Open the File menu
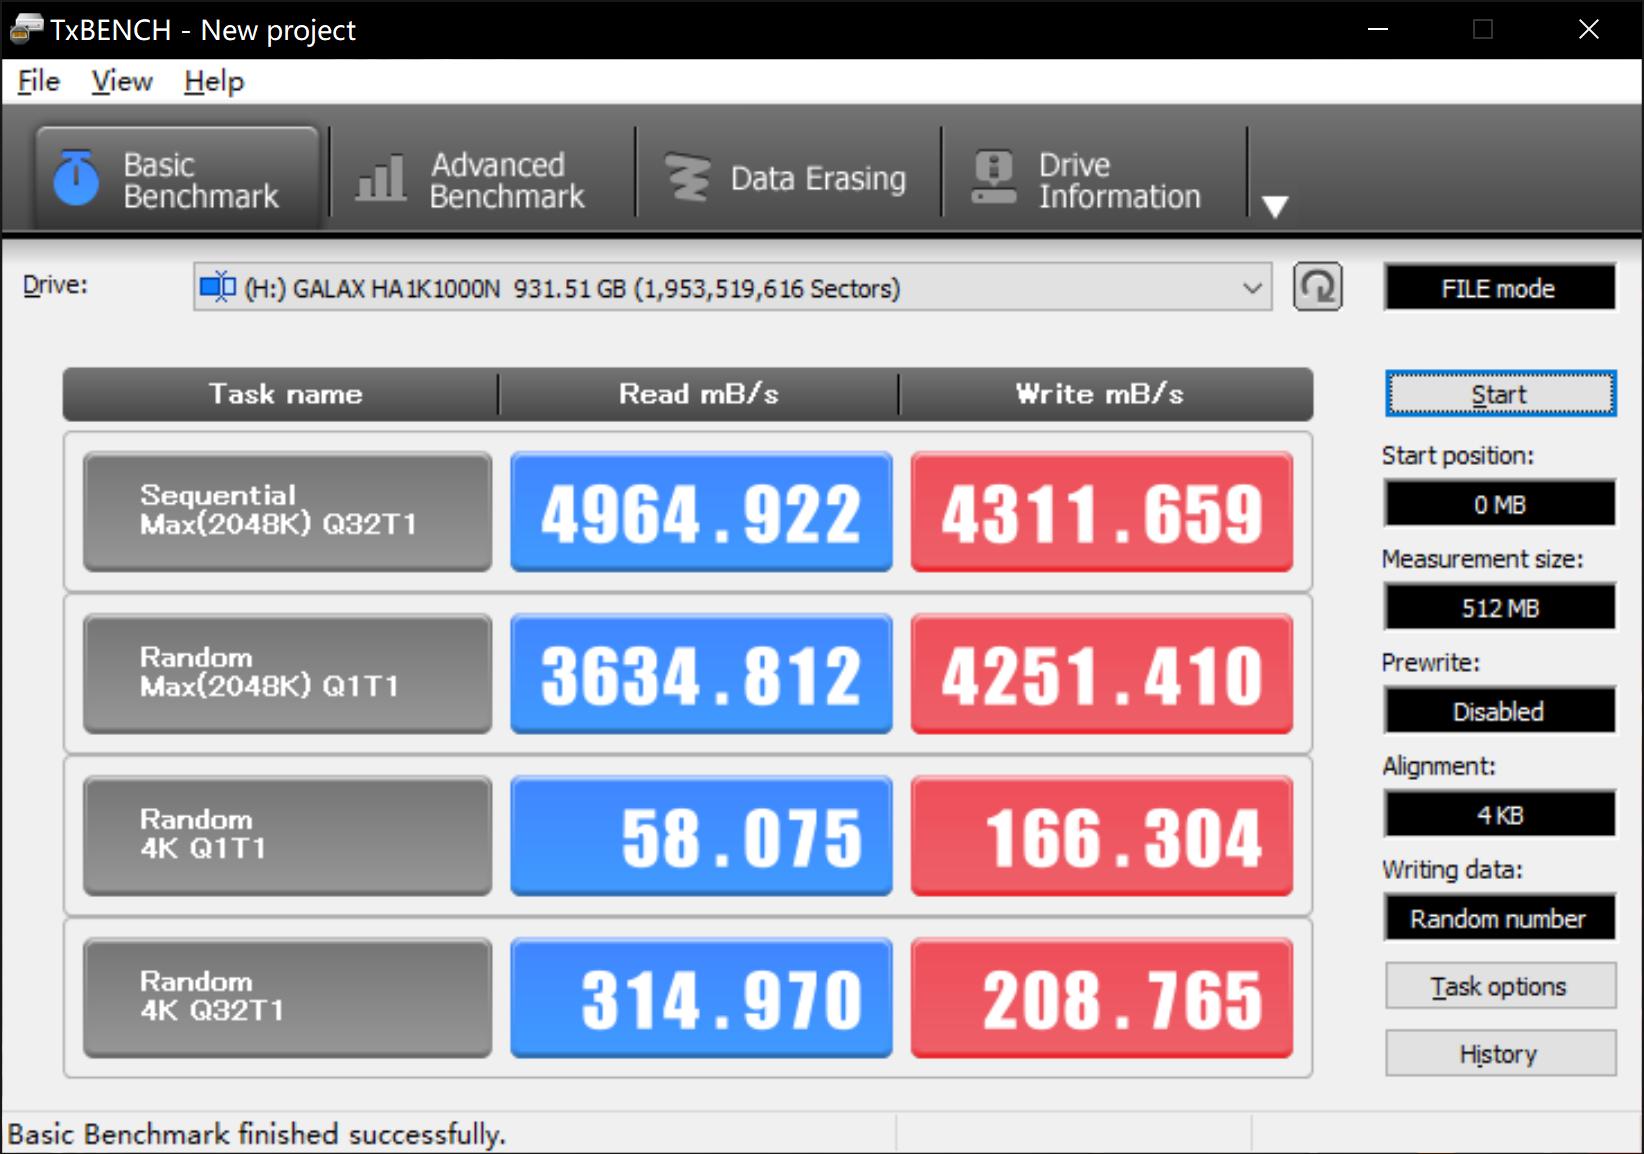Image resolution: width=1644 pixels, height=1154 pixels. [39, 81]
